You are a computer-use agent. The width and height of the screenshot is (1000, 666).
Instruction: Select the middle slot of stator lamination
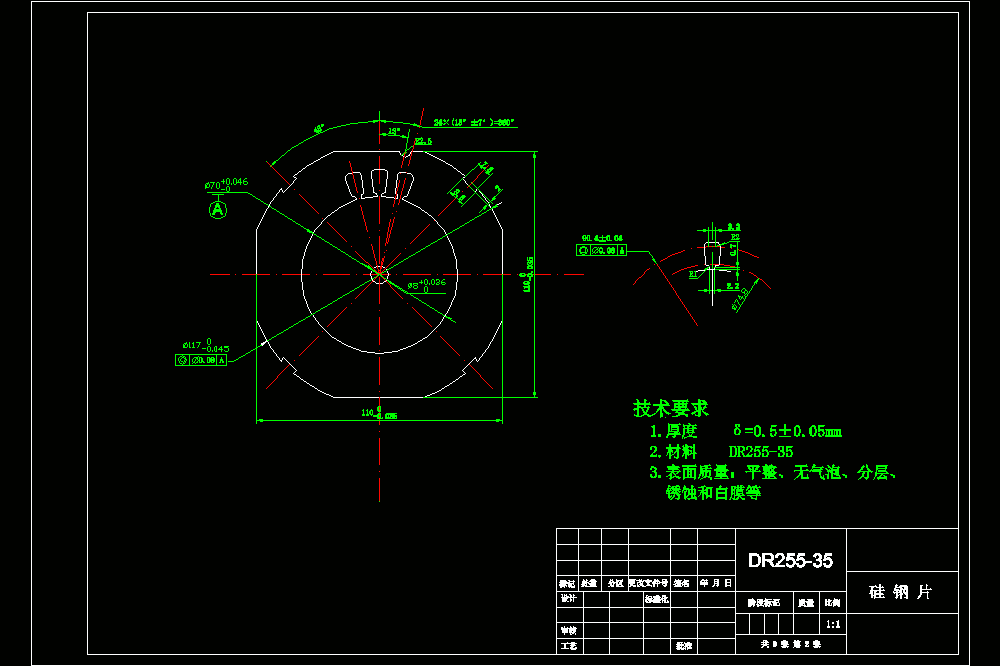coord(379,182)
